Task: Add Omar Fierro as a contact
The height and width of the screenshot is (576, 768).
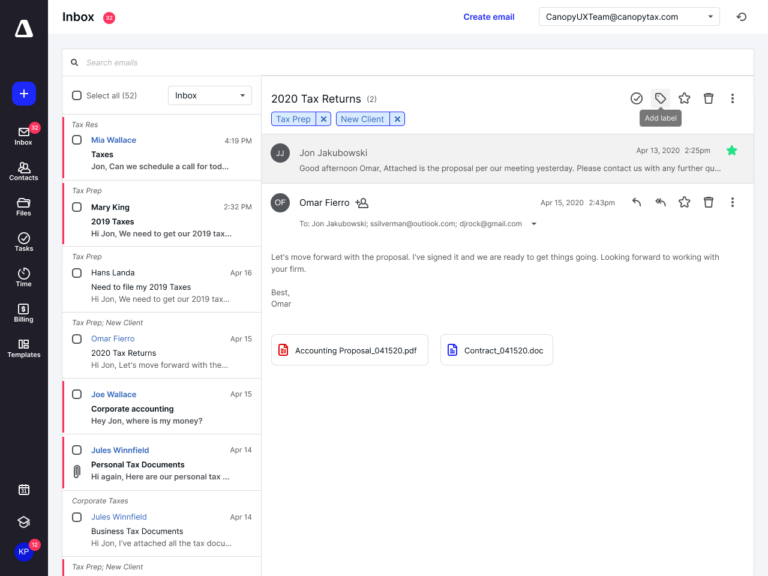Action: point(361,203)
